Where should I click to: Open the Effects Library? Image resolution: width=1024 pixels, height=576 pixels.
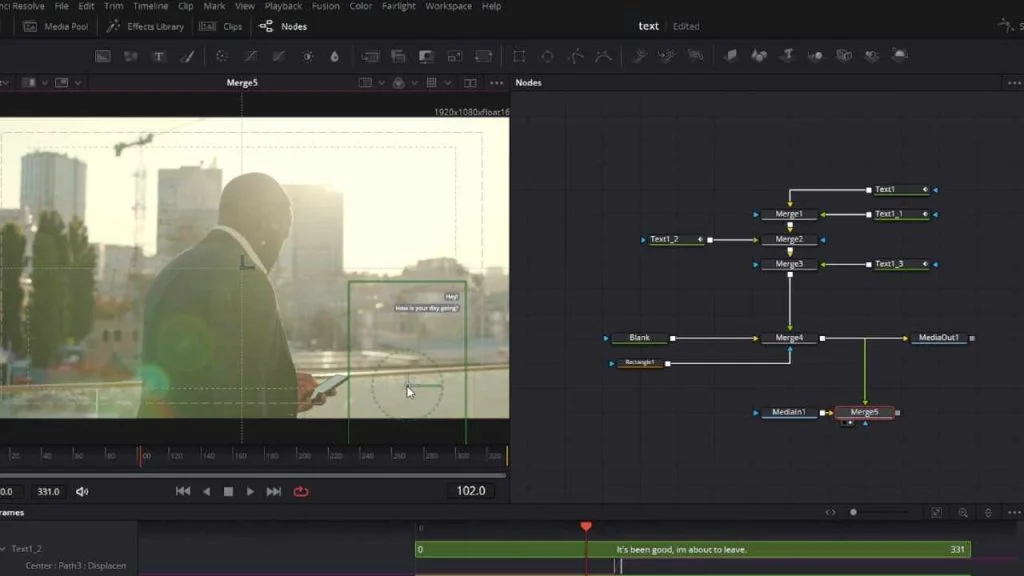pyautogui.click(x=148, y=26)
